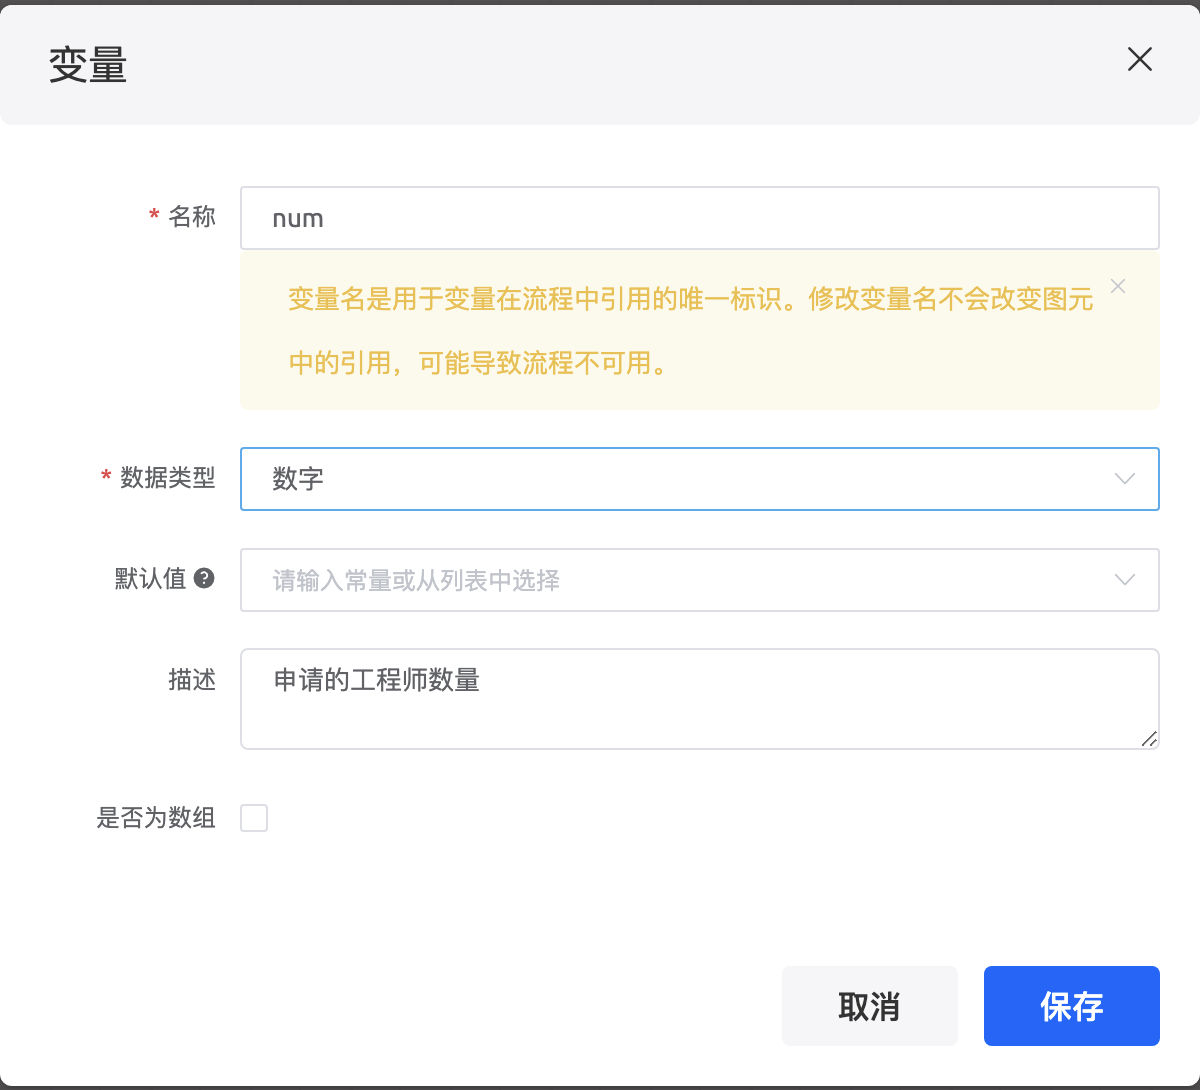Click the 变量 dialog title
This screenshot has height=1090, width=1200.
[88, 66]
